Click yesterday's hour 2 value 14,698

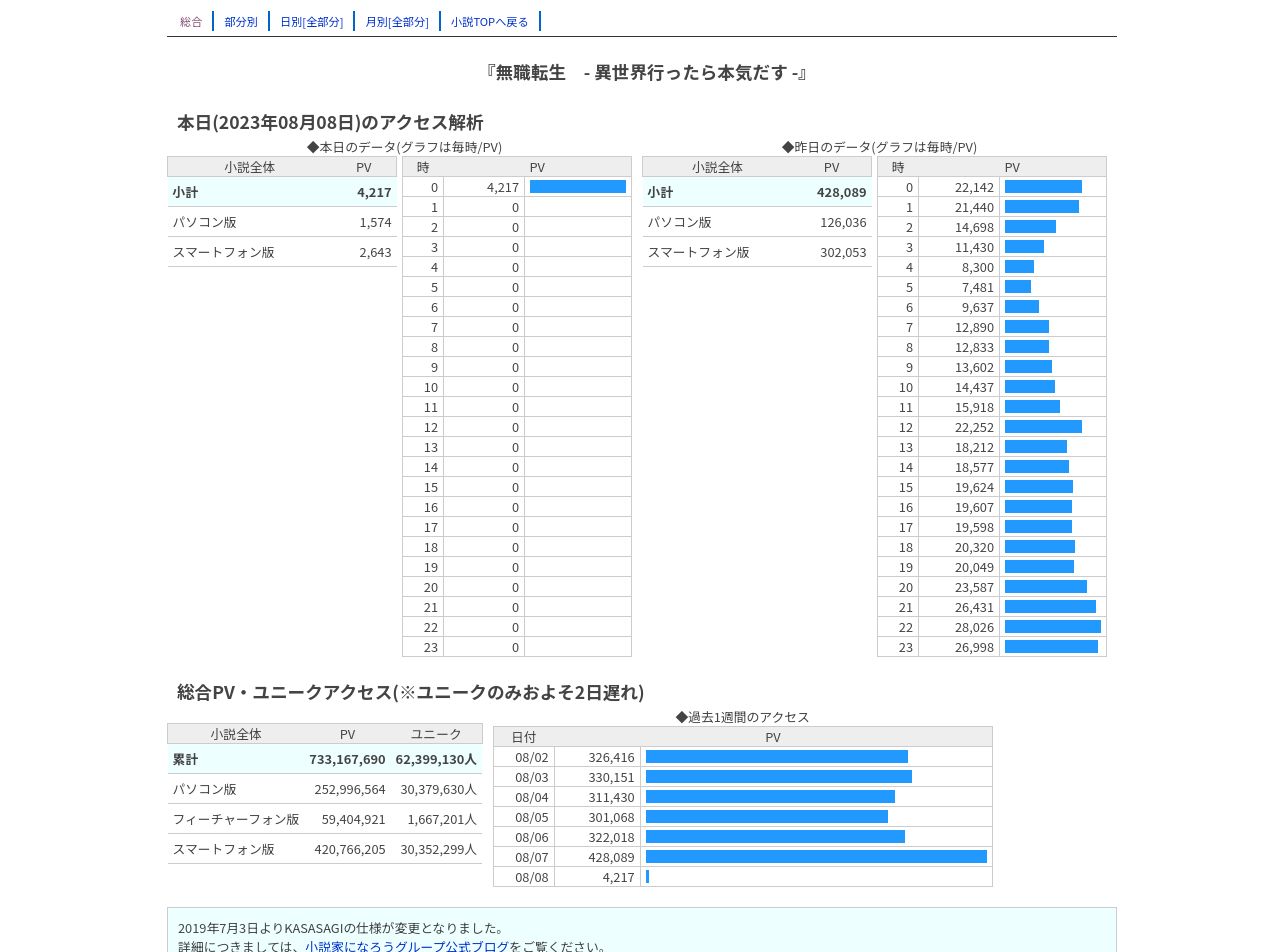974,227
